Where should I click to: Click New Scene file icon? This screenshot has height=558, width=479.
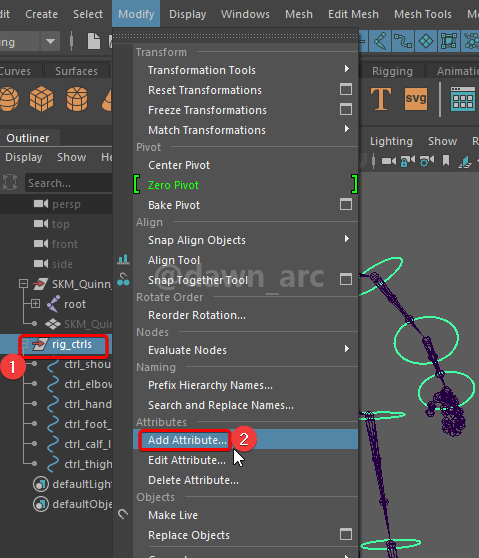[x=94, y=41]
